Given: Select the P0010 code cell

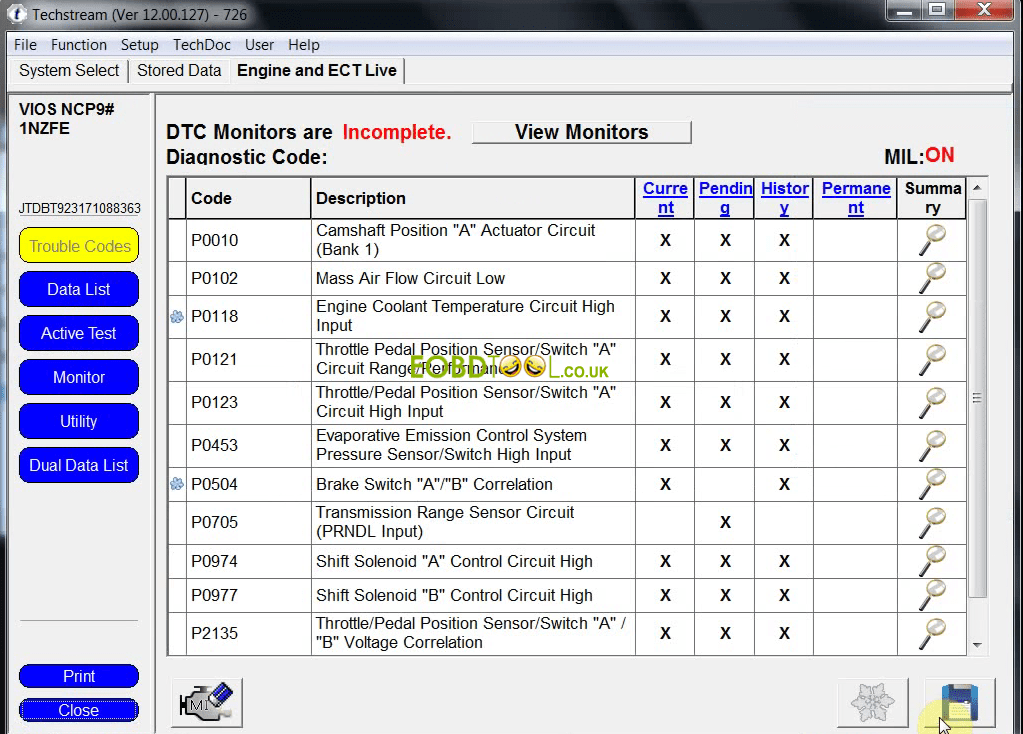Looking at the screenshot, I should (x=249, y=240).
